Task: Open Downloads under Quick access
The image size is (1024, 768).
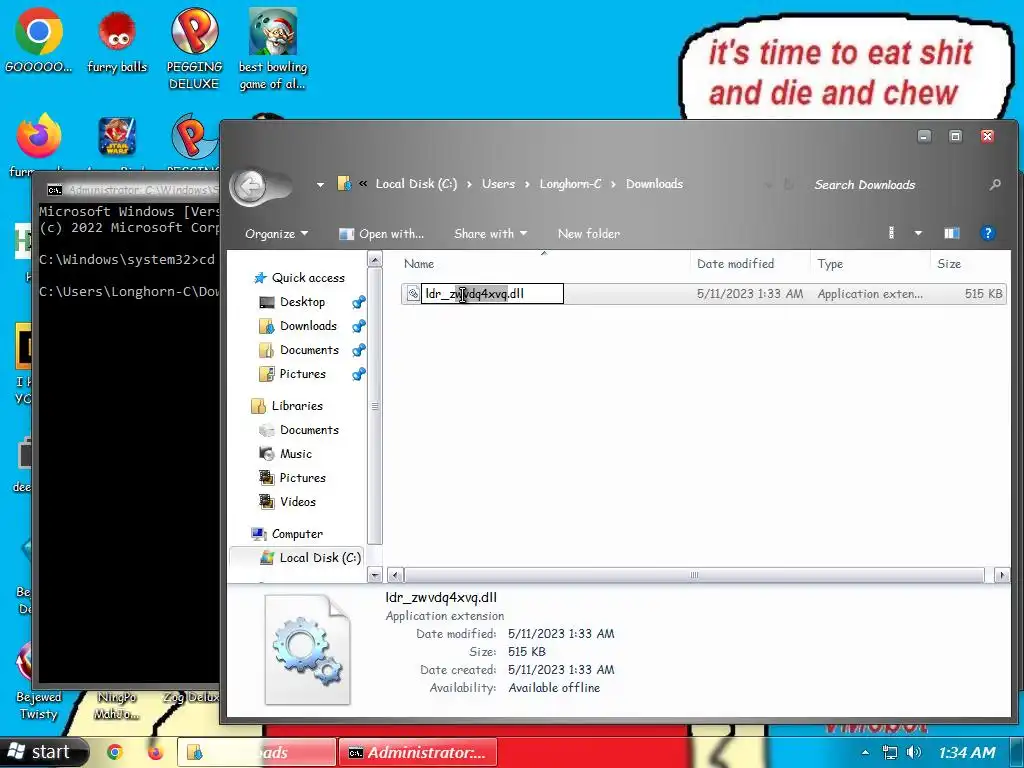Action: pos(298,326)
